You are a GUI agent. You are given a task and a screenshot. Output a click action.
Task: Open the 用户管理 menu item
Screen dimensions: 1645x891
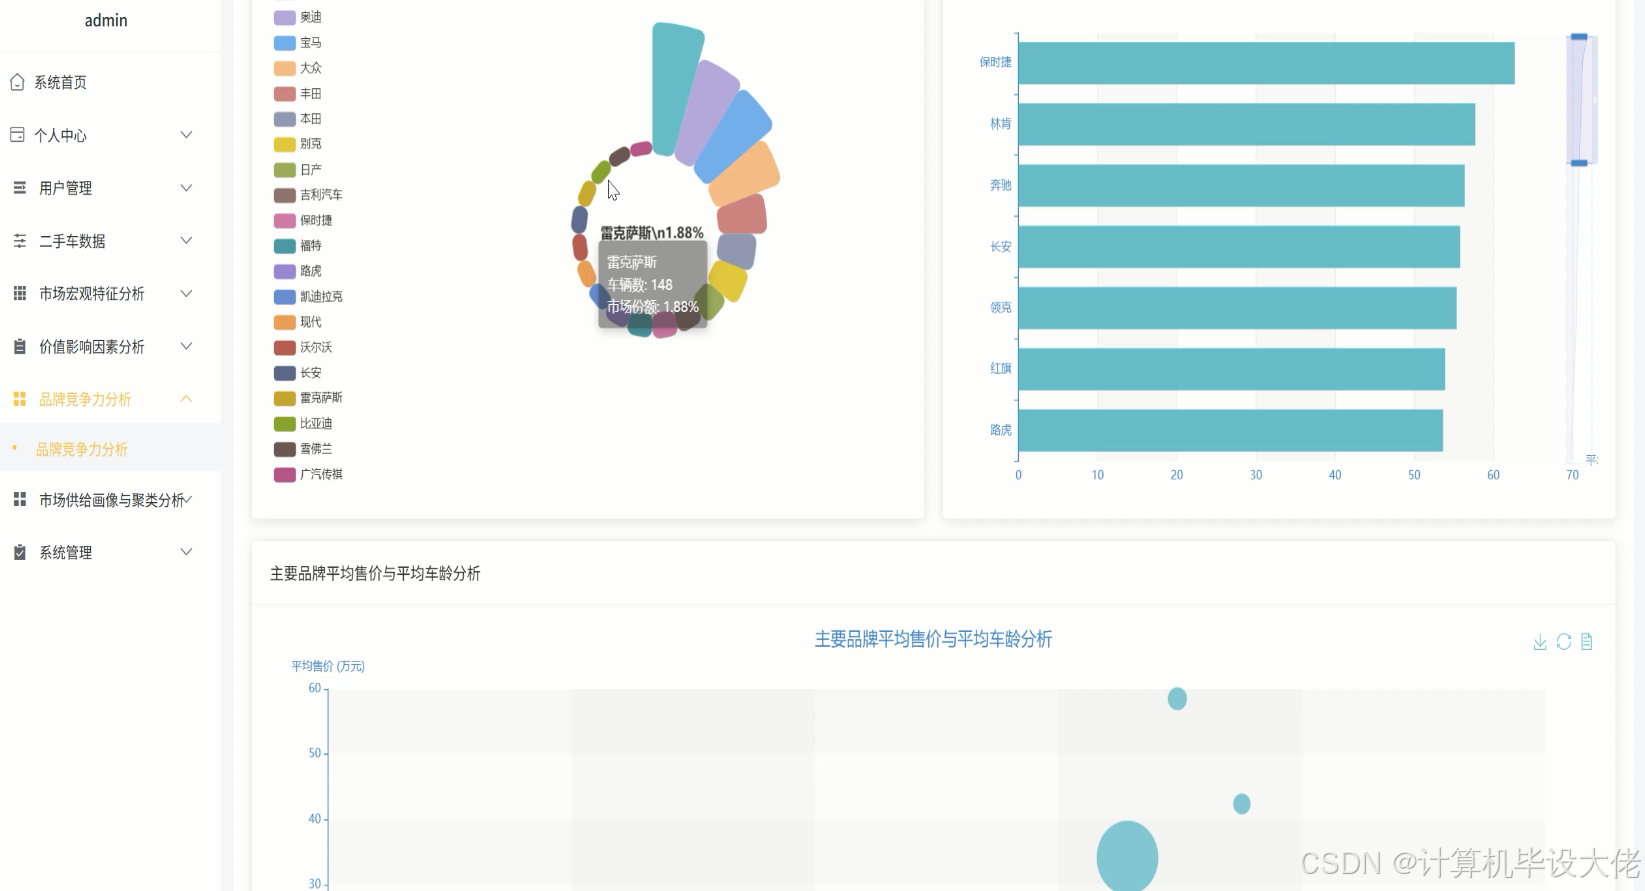[110, 188]
